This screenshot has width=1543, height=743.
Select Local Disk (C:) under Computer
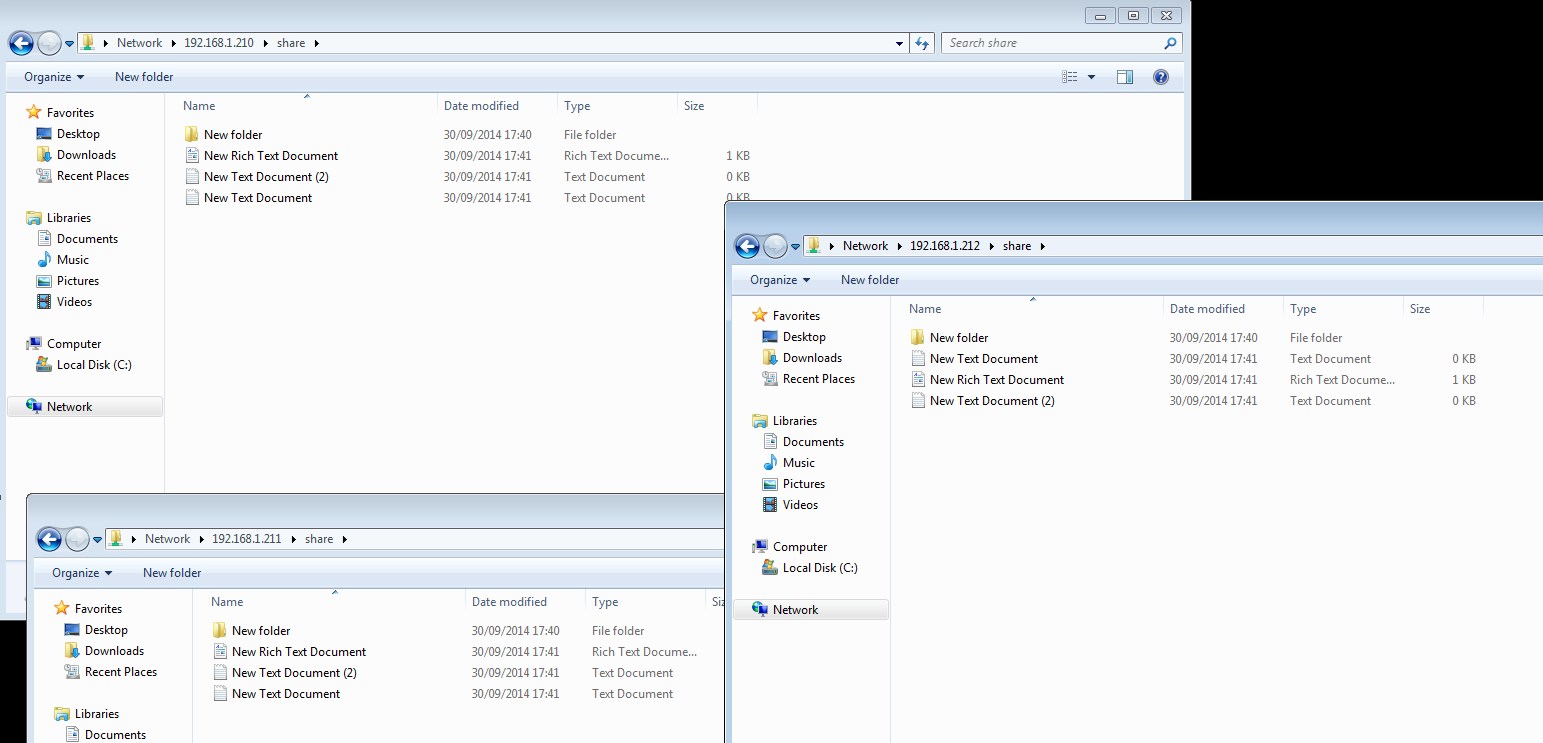90,364
